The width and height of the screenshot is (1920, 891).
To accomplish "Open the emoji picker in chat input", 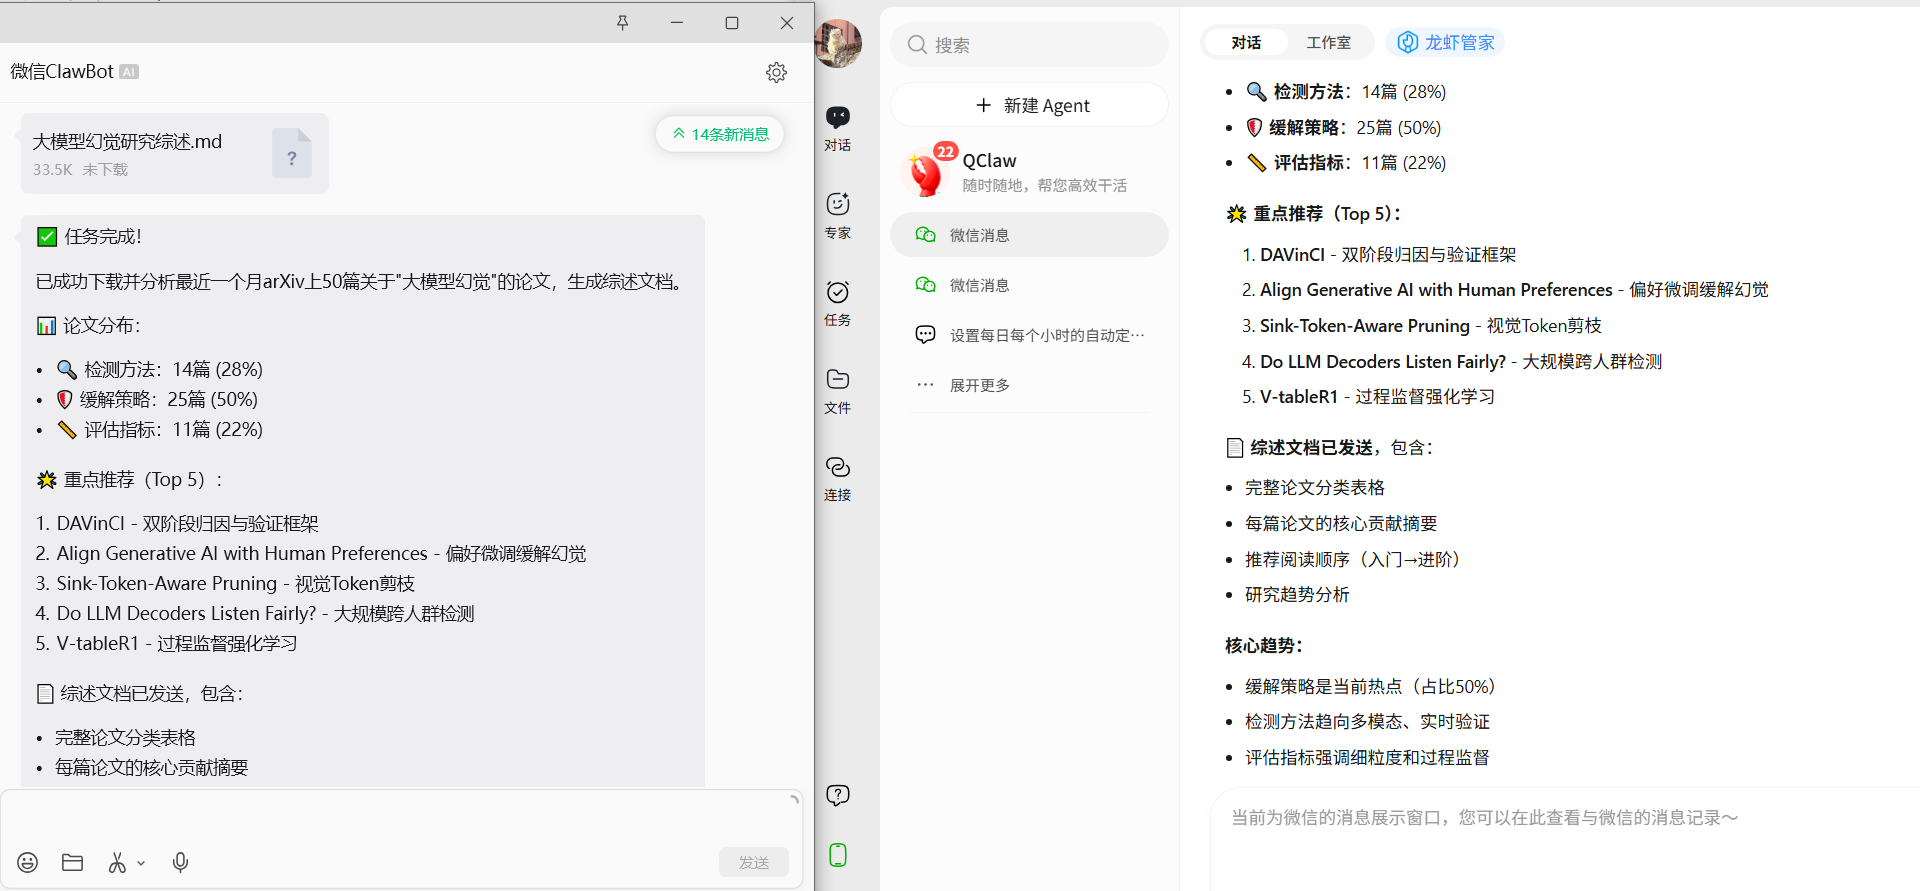I will click(x=28, y=862).
